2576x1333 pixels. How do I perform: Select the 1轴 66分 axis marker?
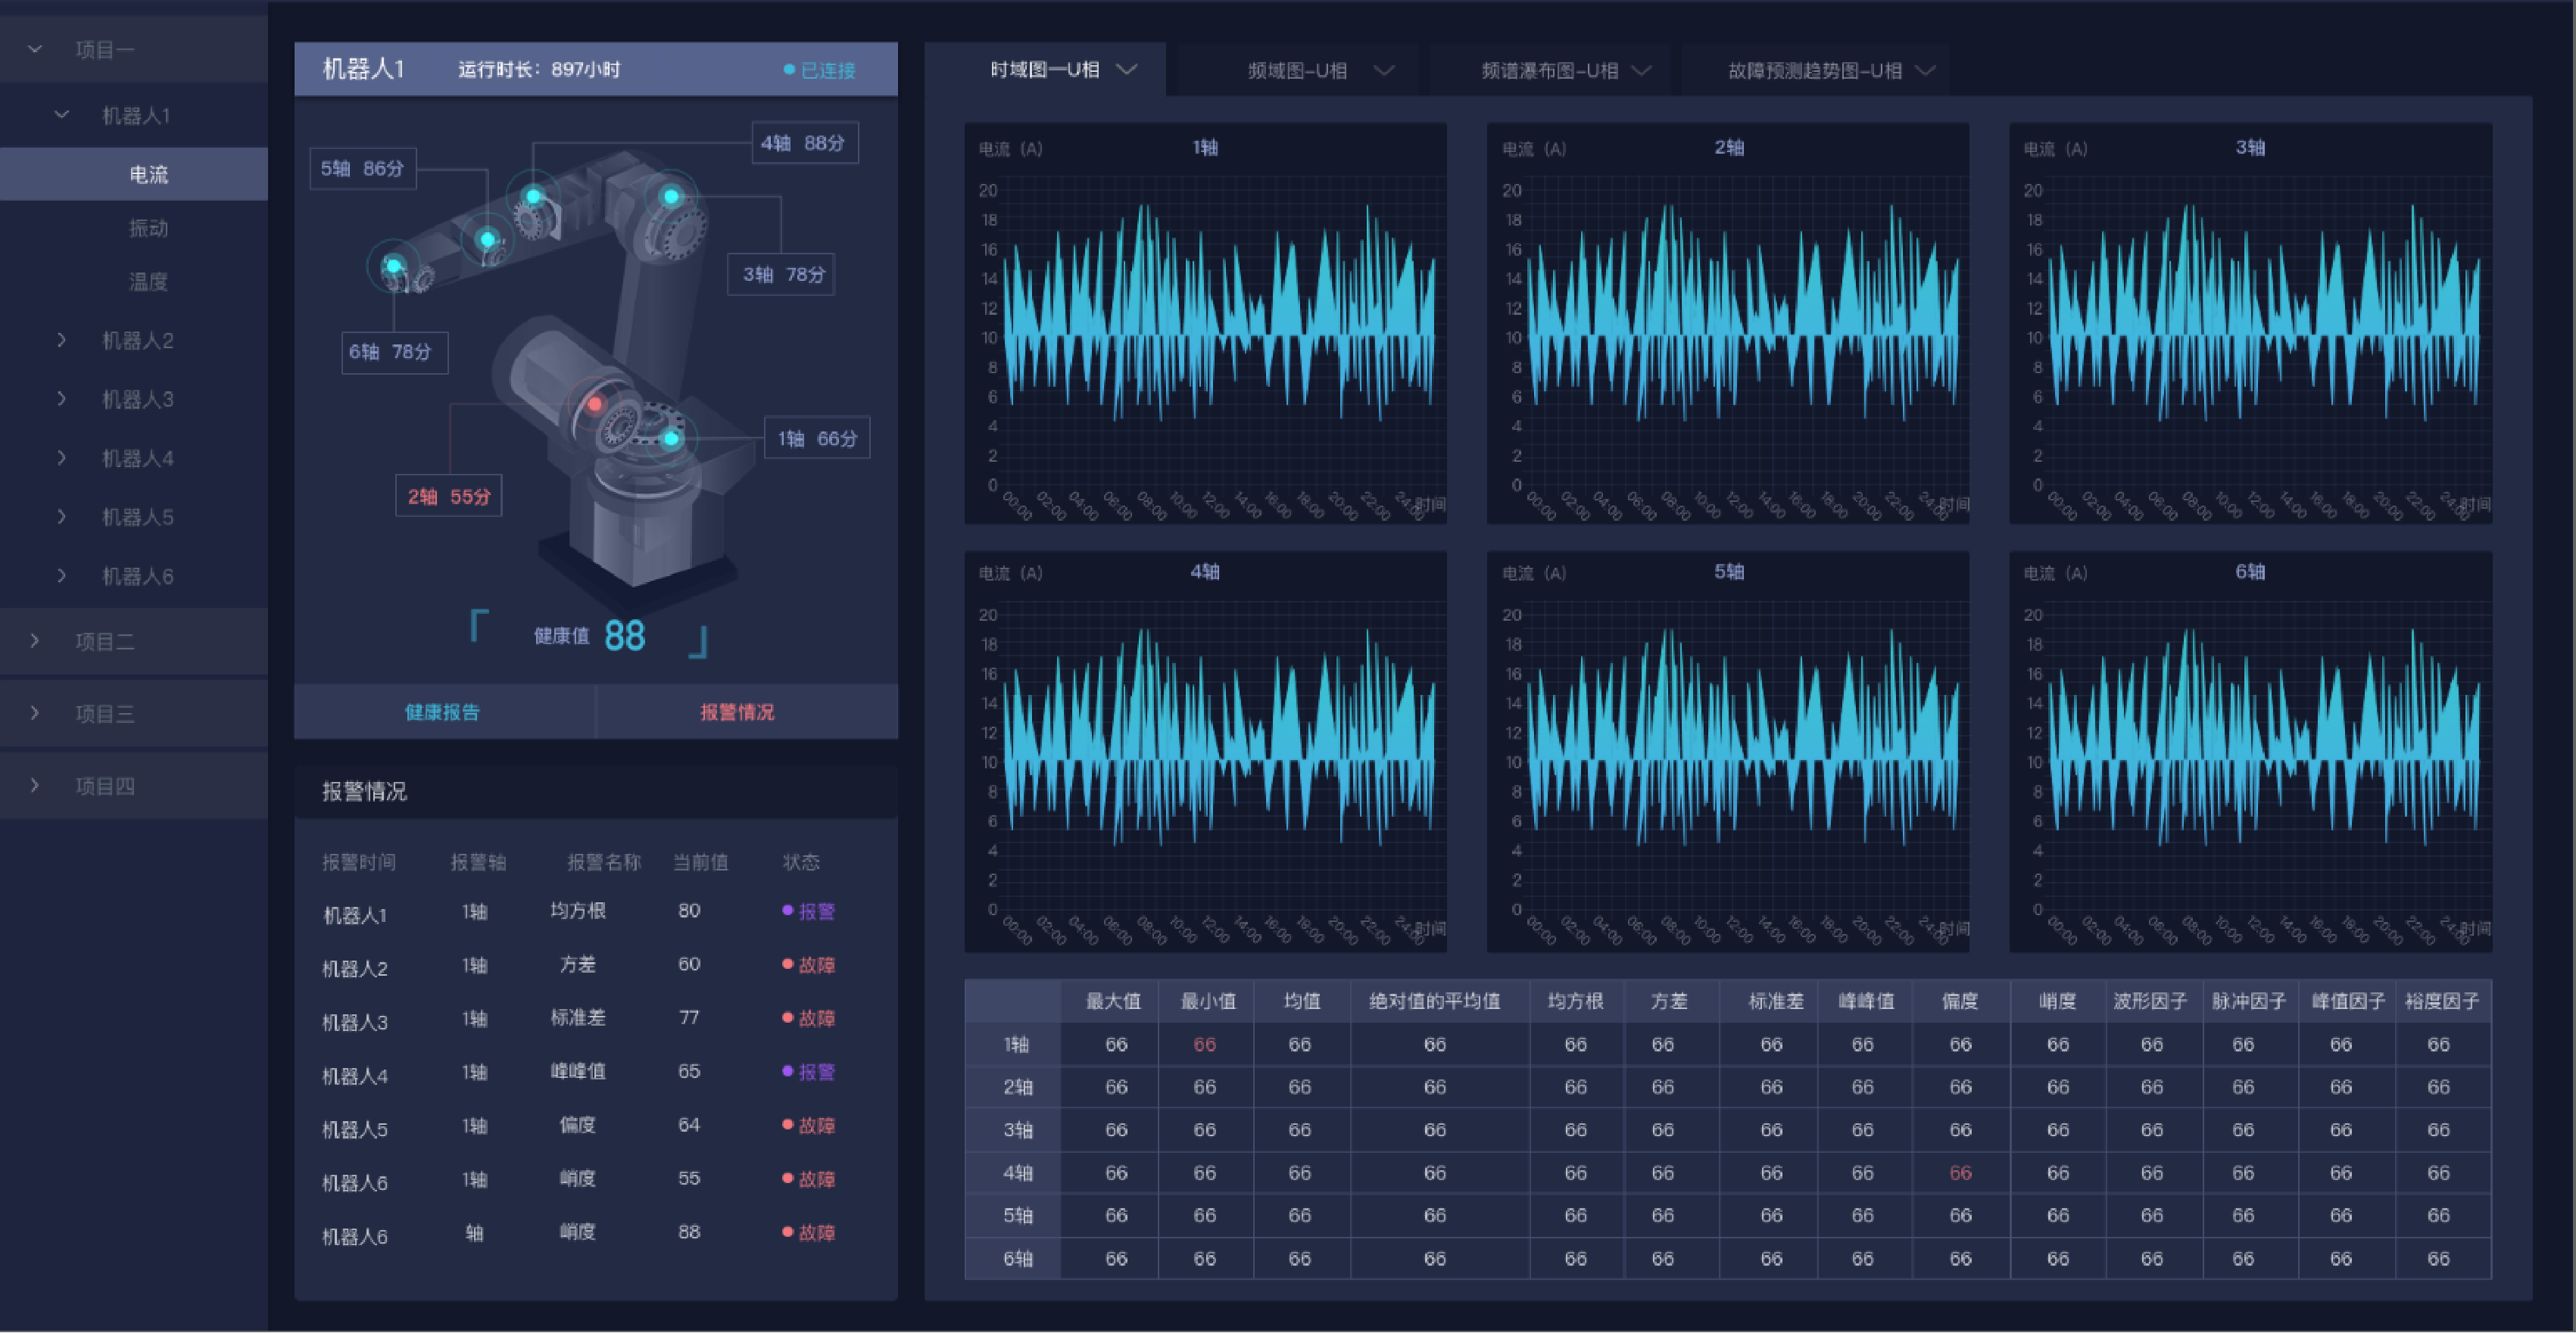(817, 438)
